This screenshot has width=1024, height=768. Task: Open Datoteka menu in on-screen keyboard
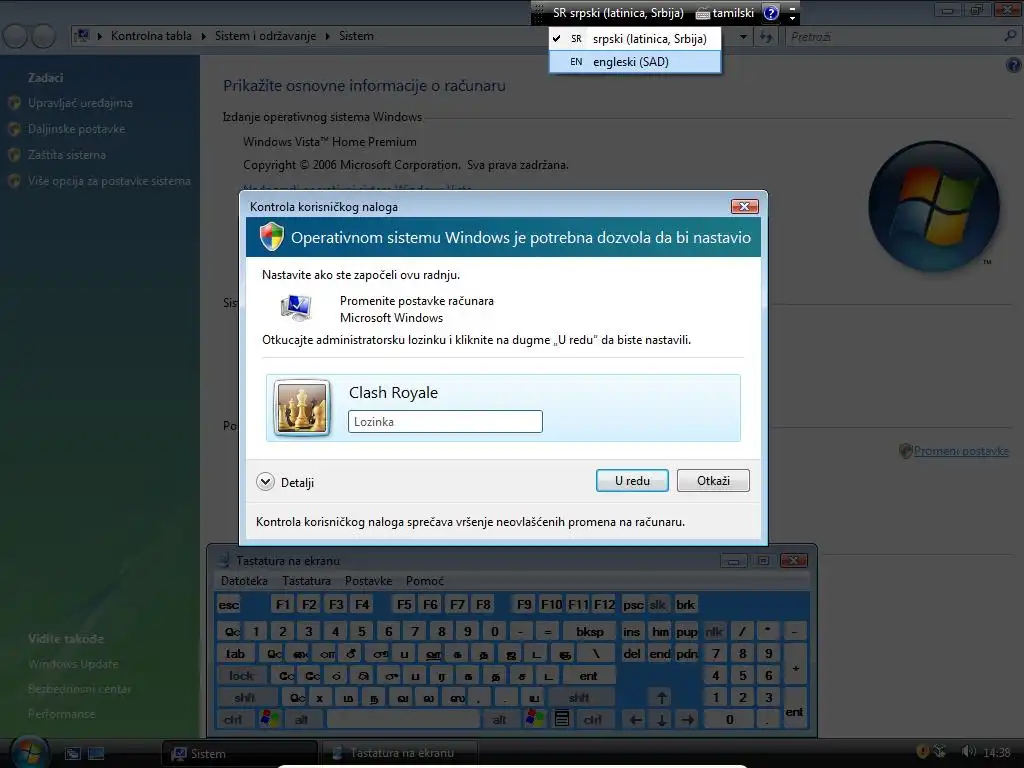pyautogui.click(x=244, y=581)
